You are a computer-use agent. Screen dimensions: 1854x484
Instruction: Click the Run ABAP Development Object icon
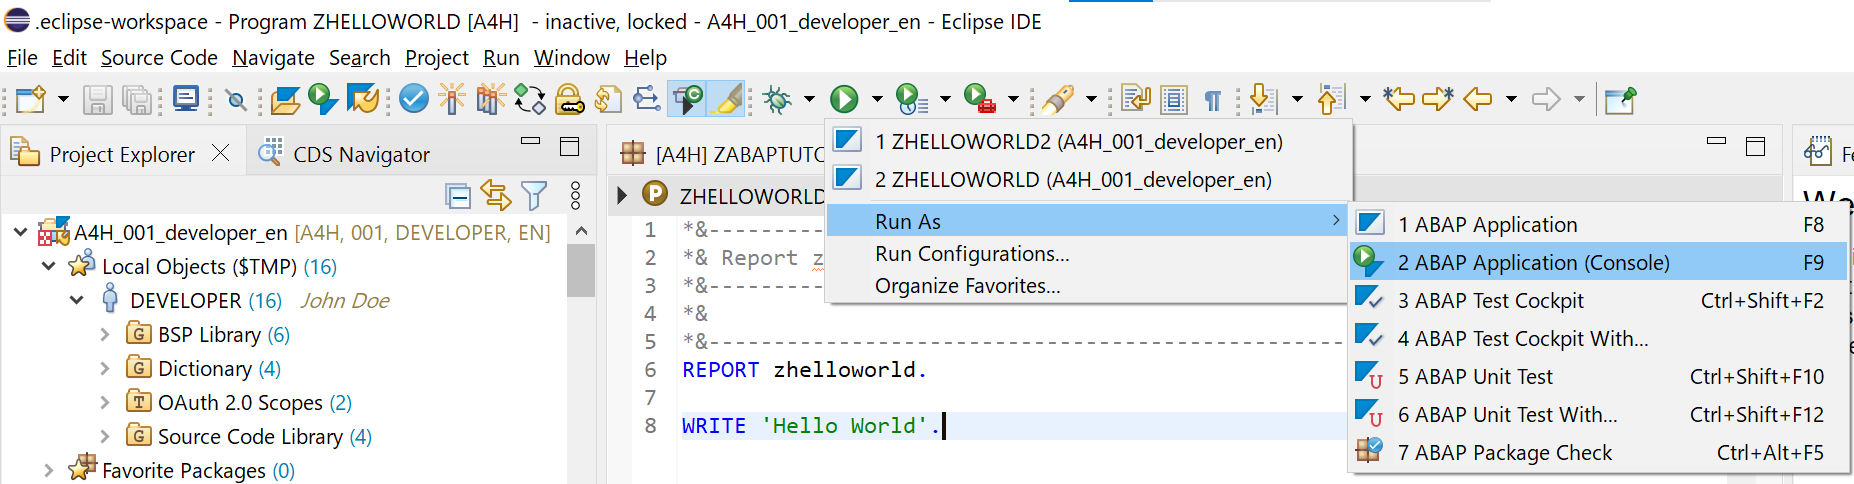click(322, 98)
